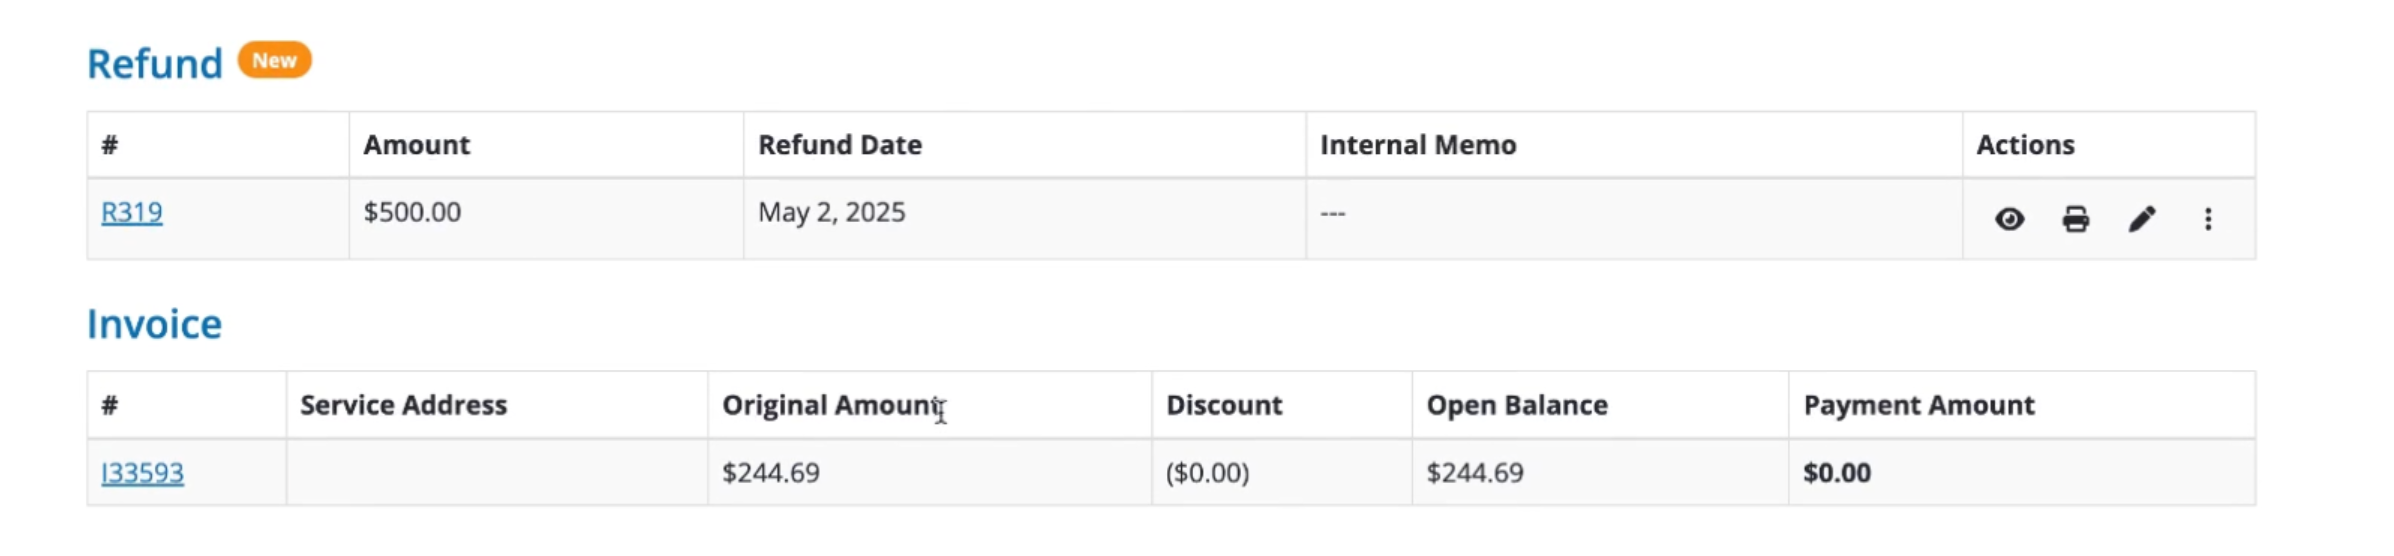Screen dimensions: 2394x556
Task: Edit refund R319 with pencil icon
Action: pos(2141,219)
